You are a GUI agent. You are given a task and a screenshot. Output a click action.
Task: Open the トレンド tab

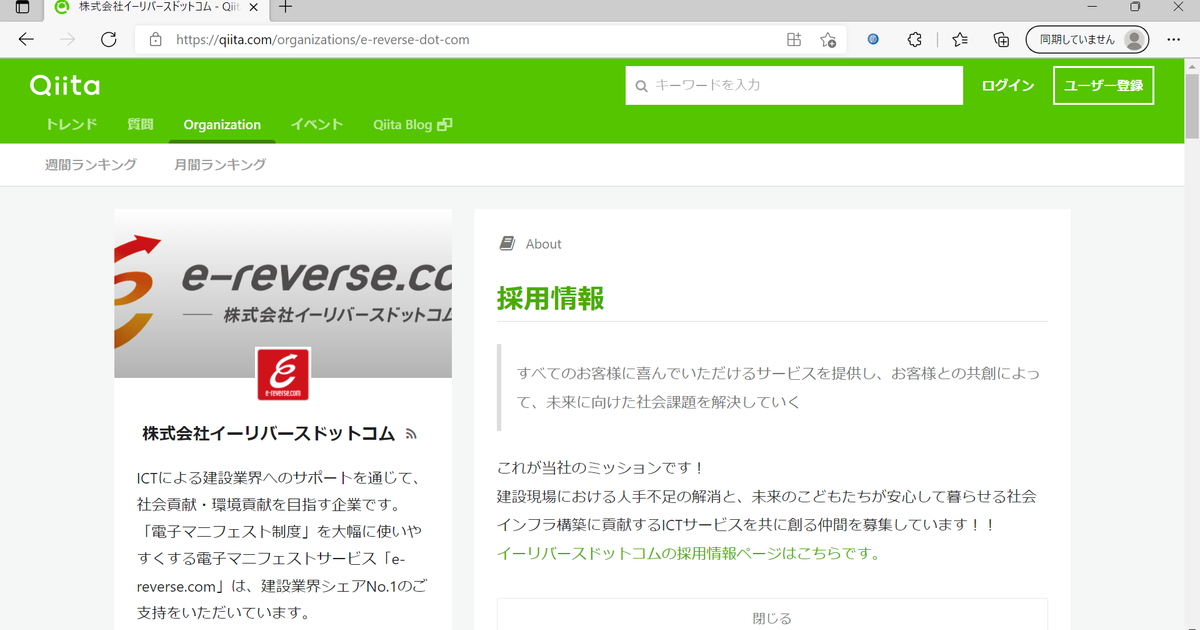tap(71, 125)
